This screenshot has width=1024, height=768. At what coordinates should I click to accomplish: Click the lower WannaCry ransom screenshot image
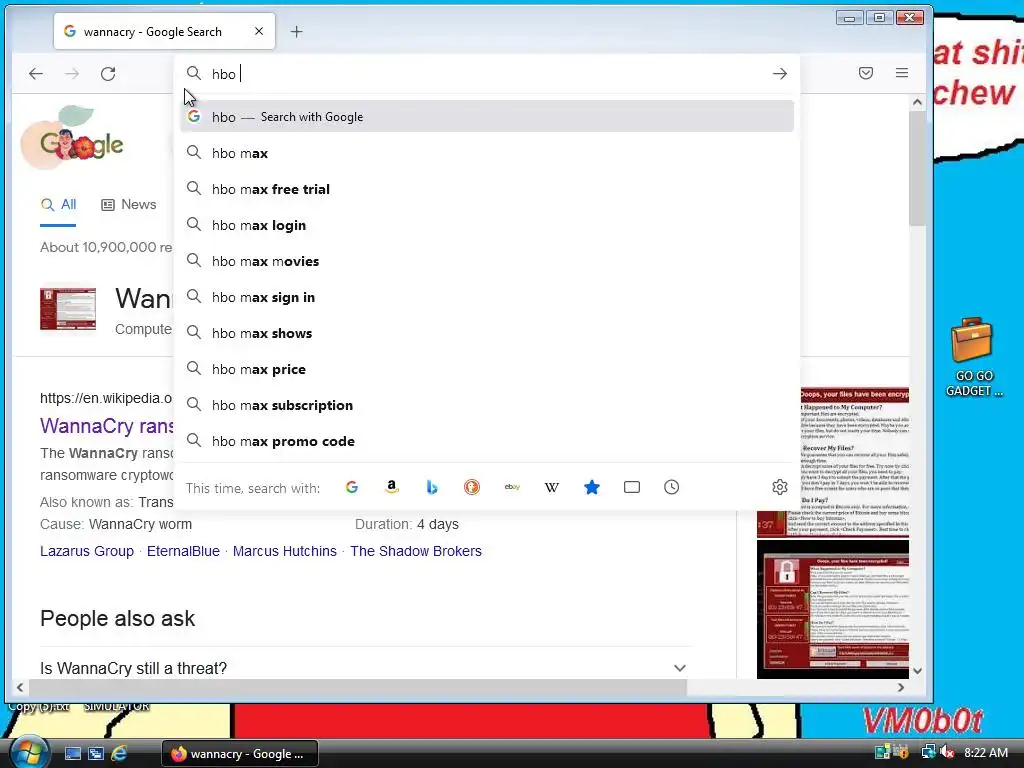833,609
